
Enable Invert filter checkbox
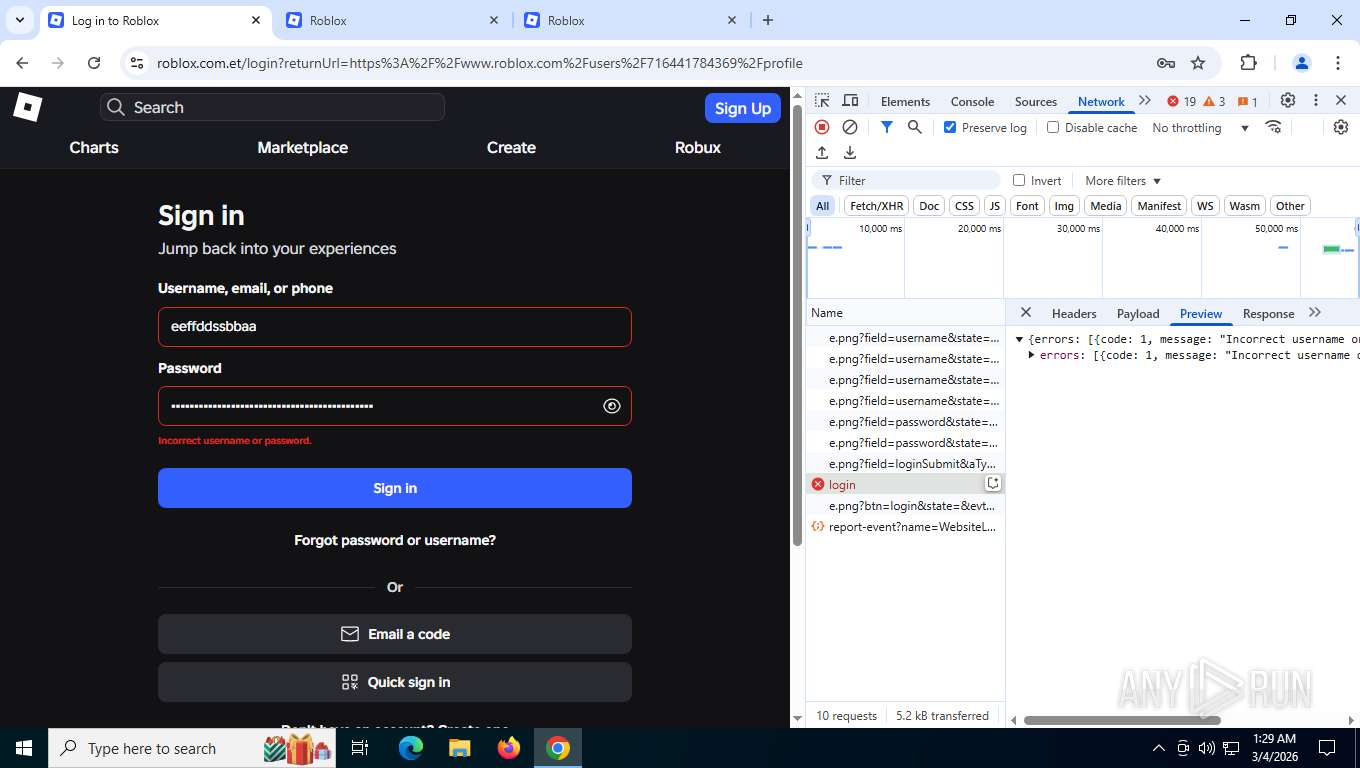(1019, 180)
